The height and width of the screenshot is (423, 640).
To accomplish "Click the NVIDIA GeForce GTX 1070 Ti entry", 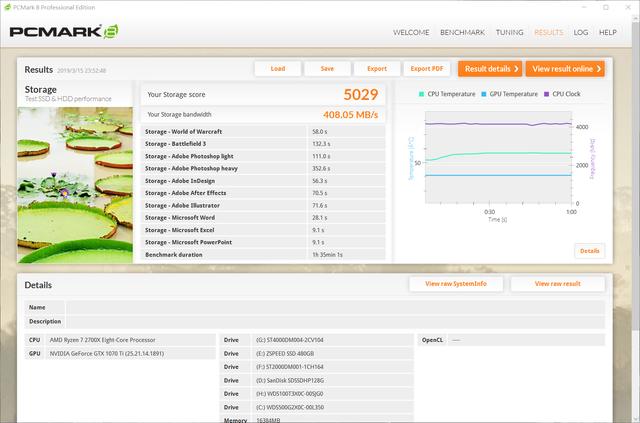I will tap(130, 353).
